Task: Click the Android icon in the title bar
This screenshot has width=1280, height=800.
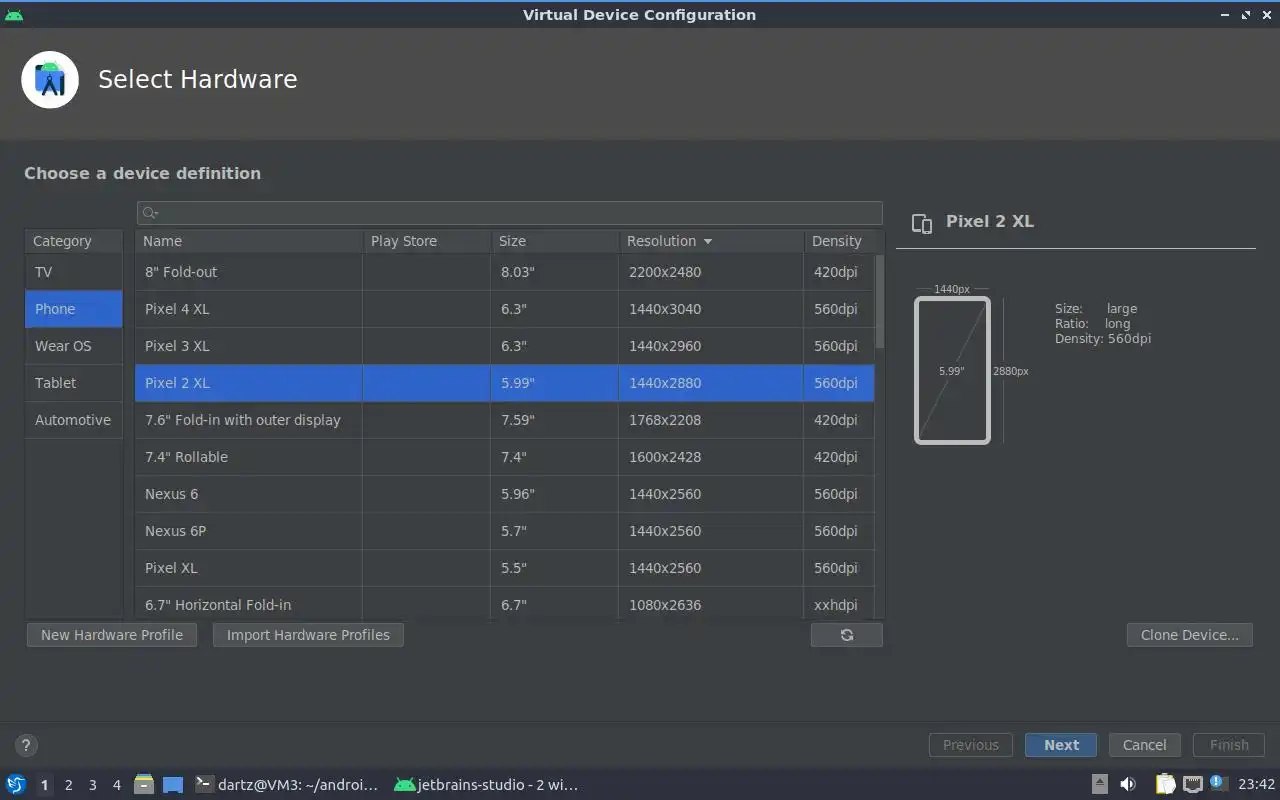Action: (x=14, y=14)
